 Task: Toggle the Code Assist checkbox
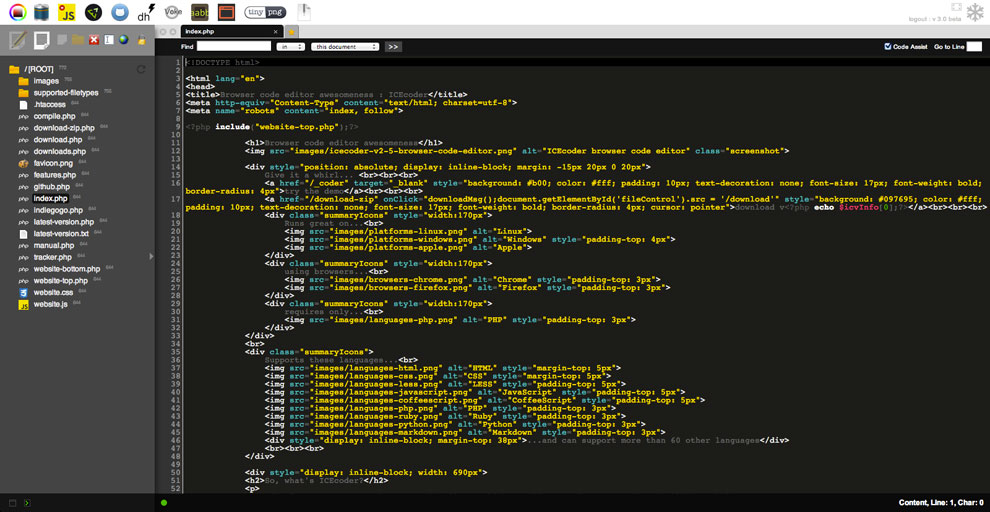click(888, 47)
